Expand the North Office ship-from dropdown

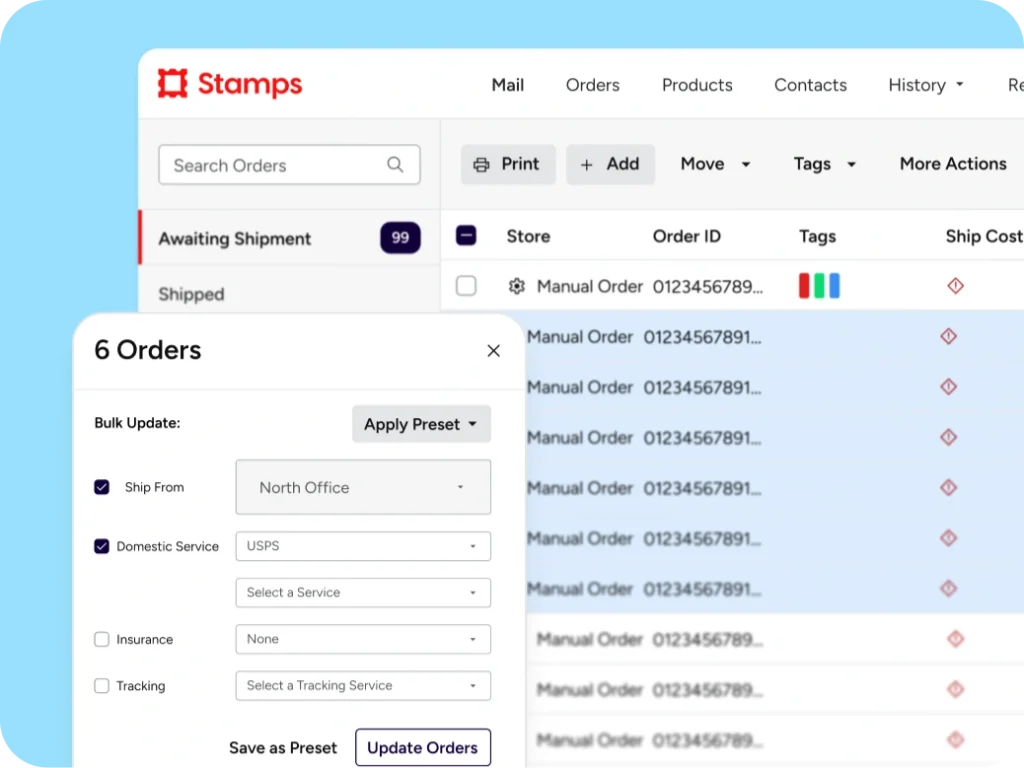pos(363,487)
